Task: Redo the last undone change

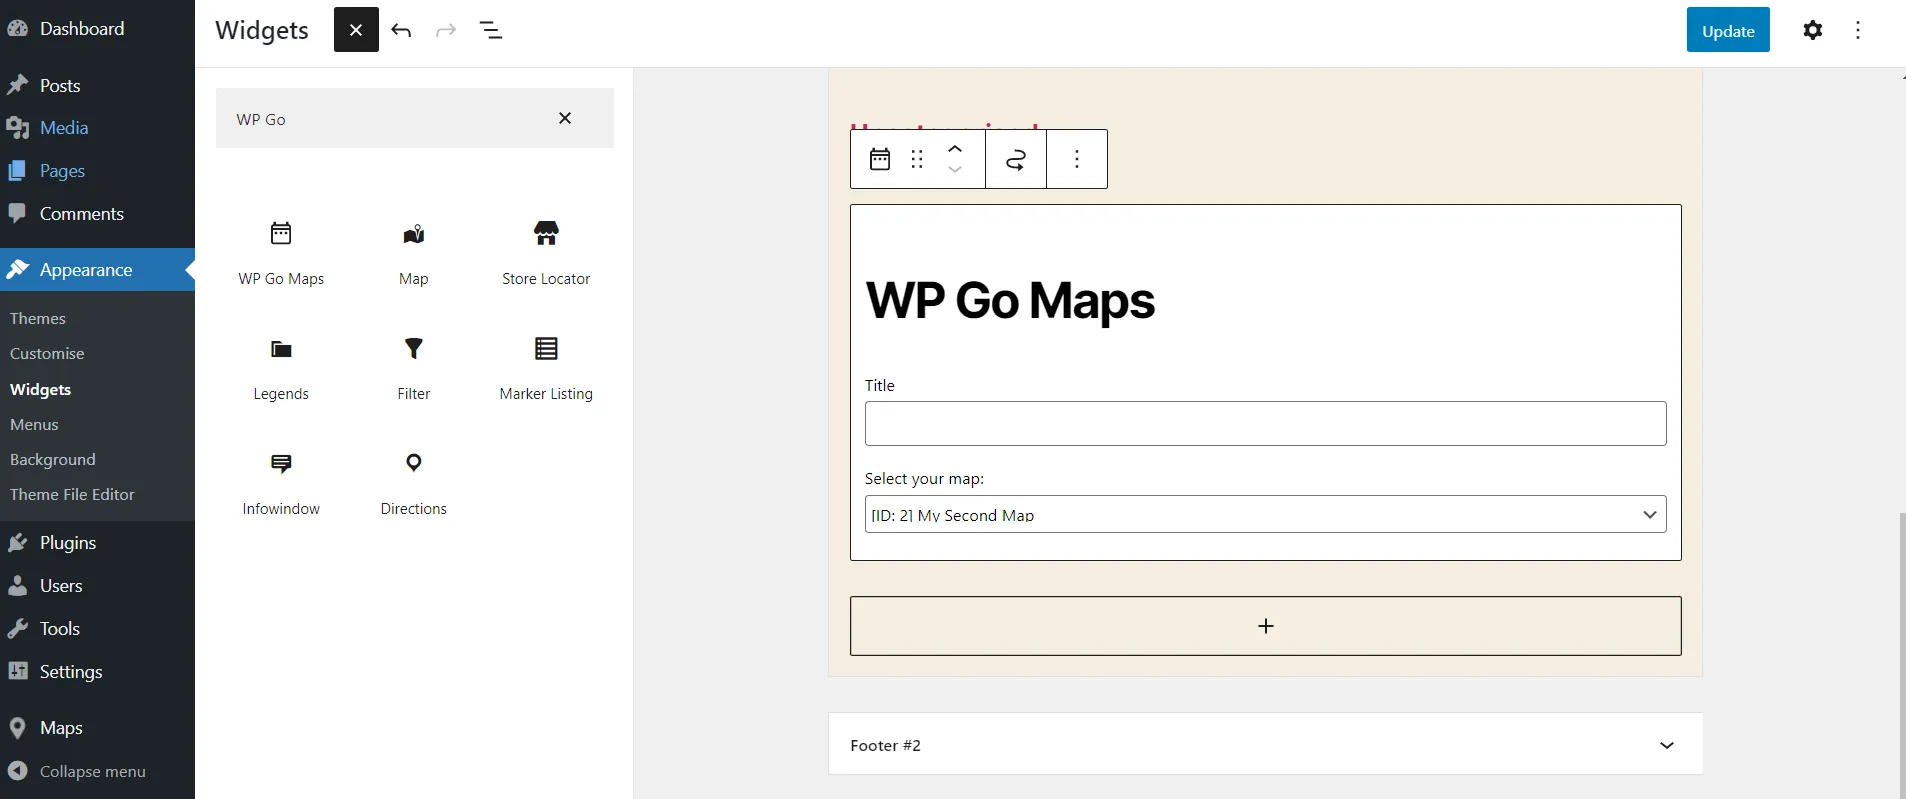Action: click(x=446, y=30)
